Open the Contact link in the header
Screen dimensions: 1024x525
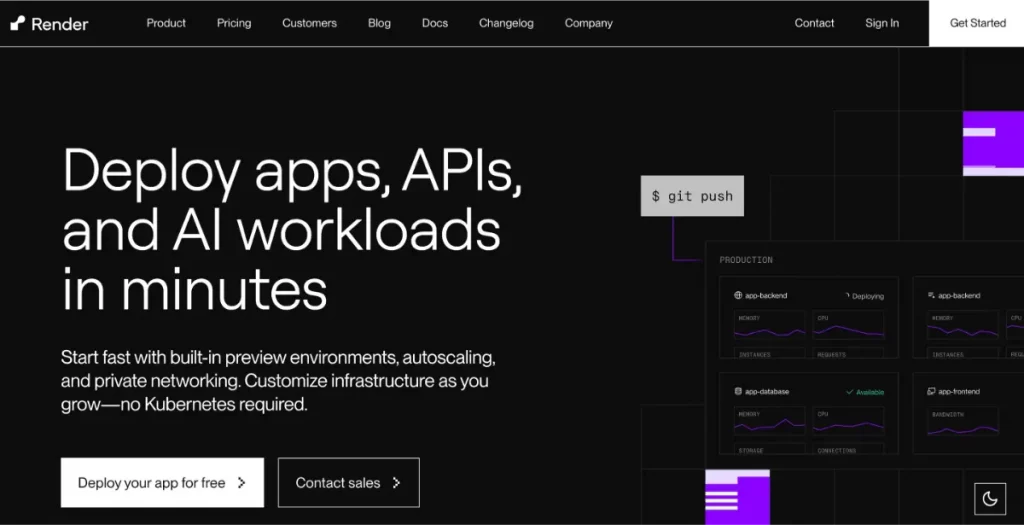(x=814, y=23)
